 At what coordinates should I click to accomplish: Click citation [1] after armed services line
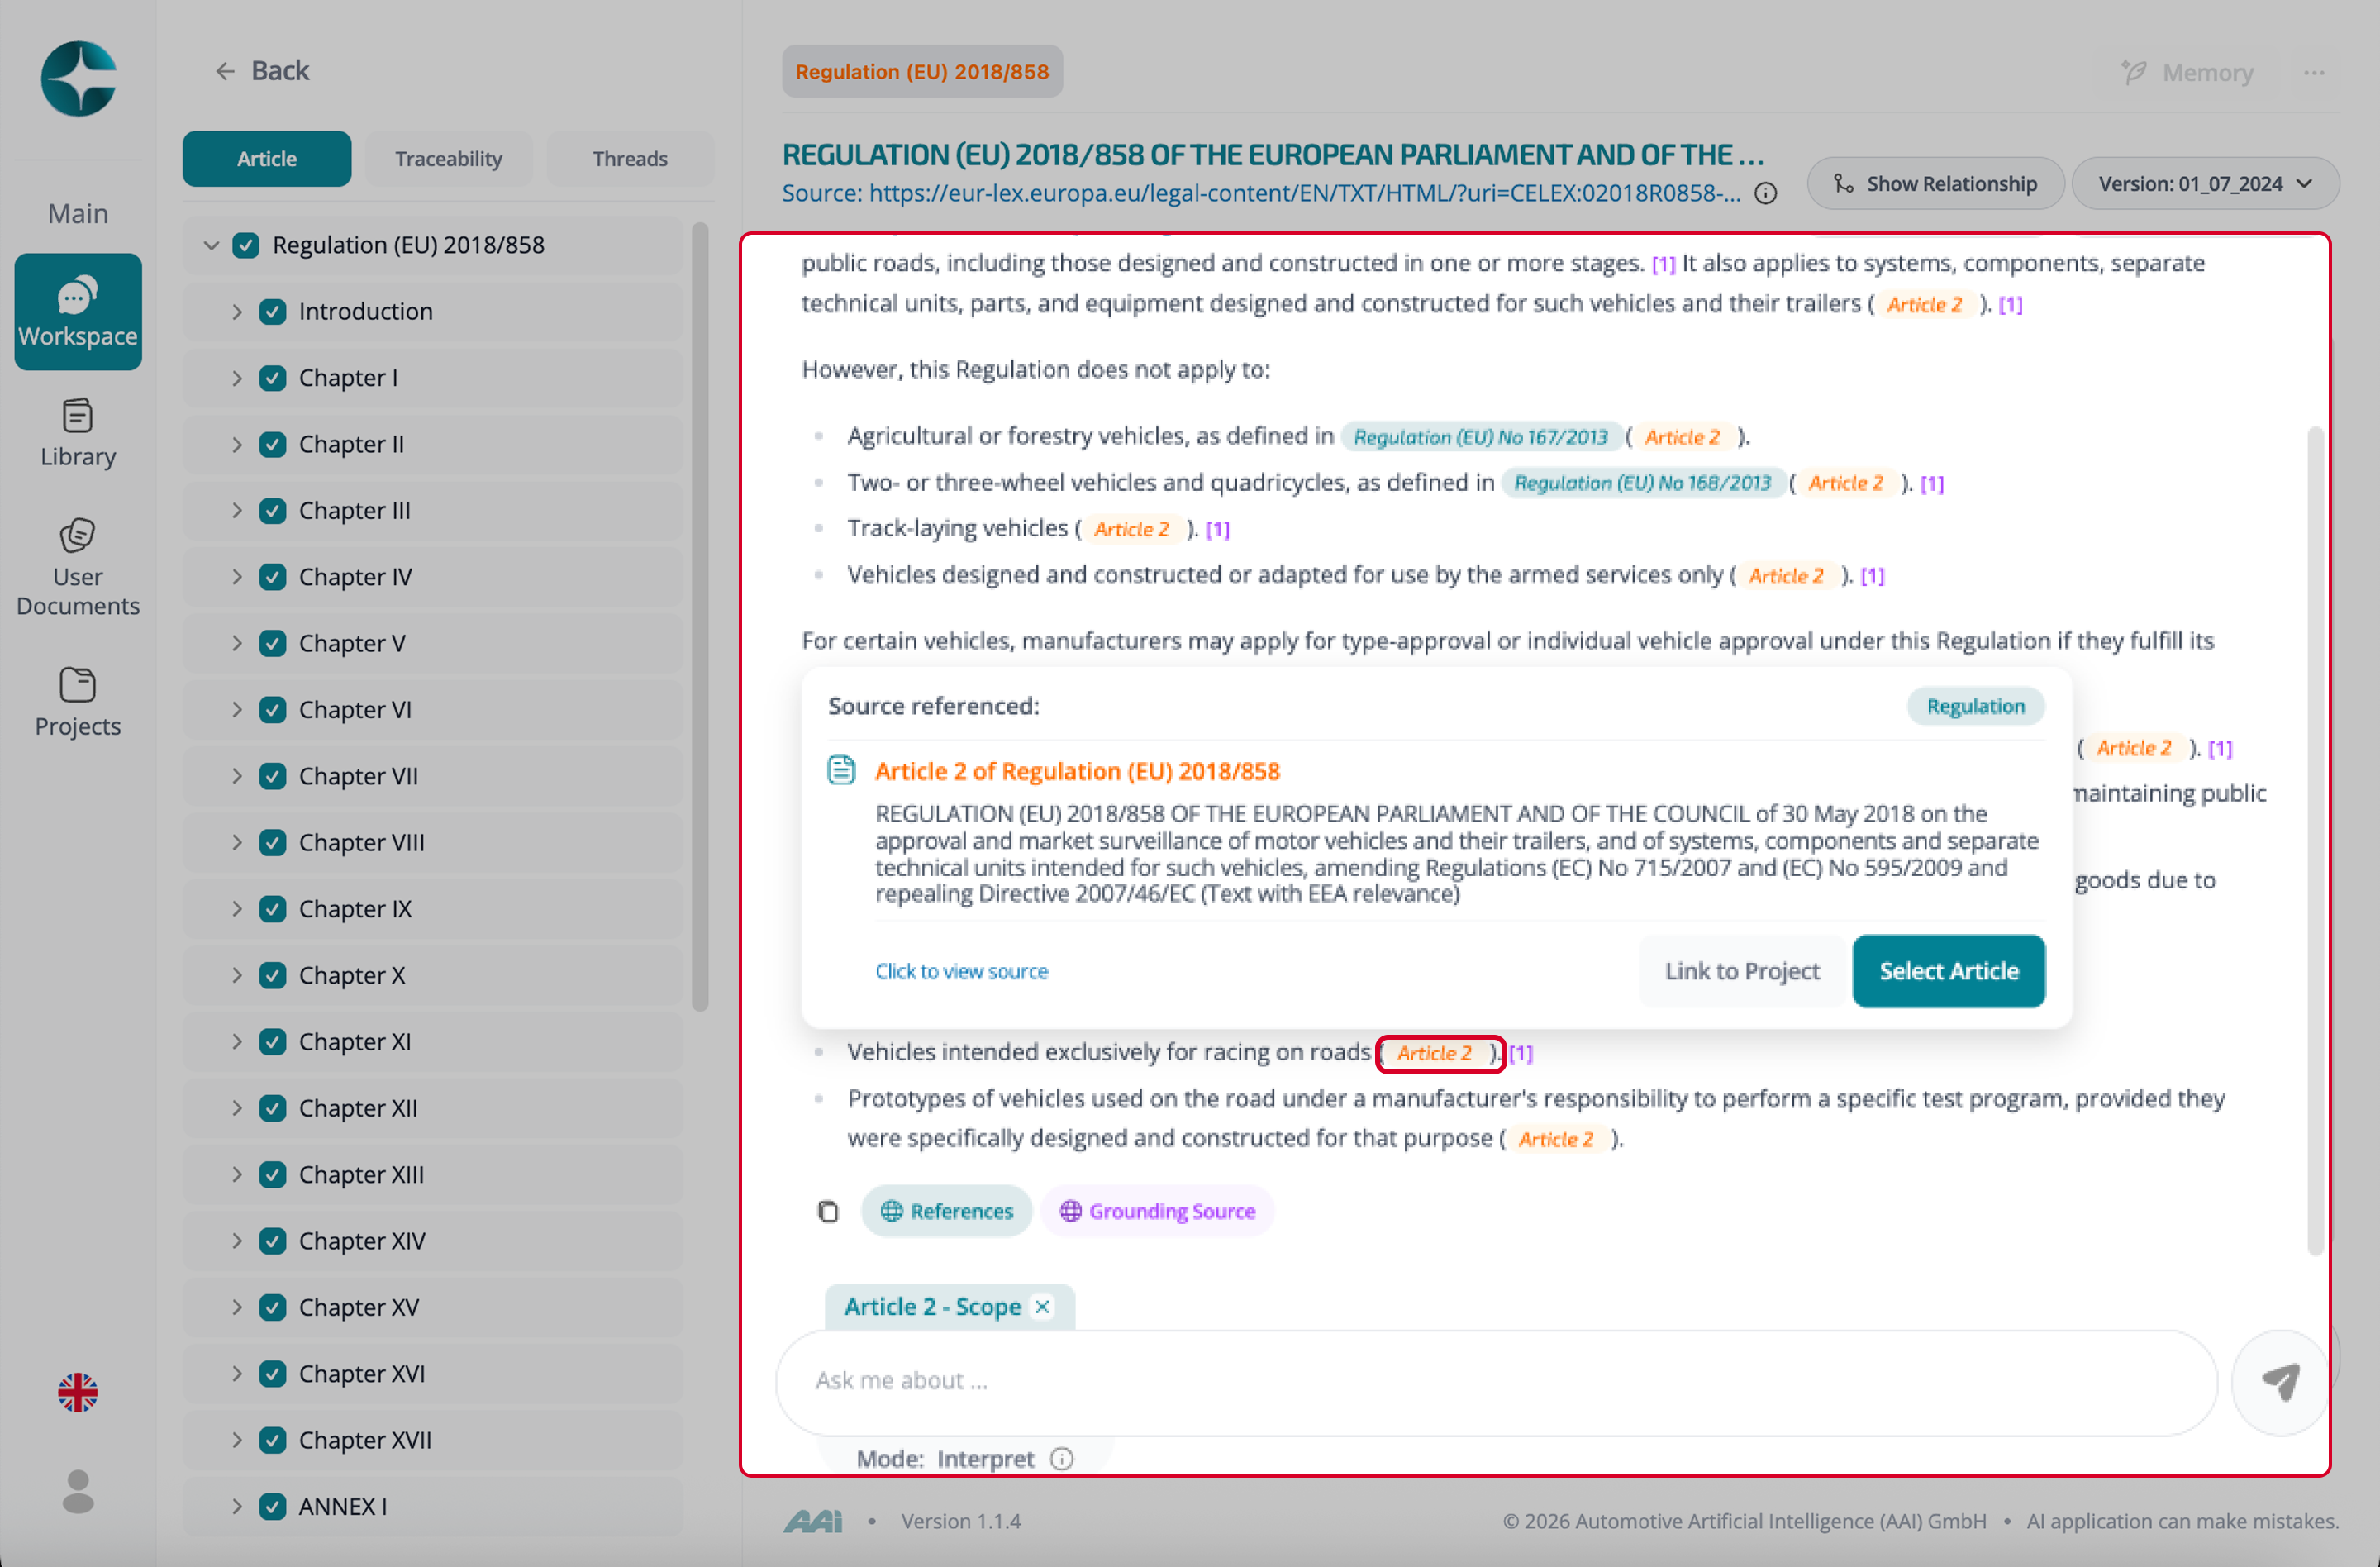1872,576
